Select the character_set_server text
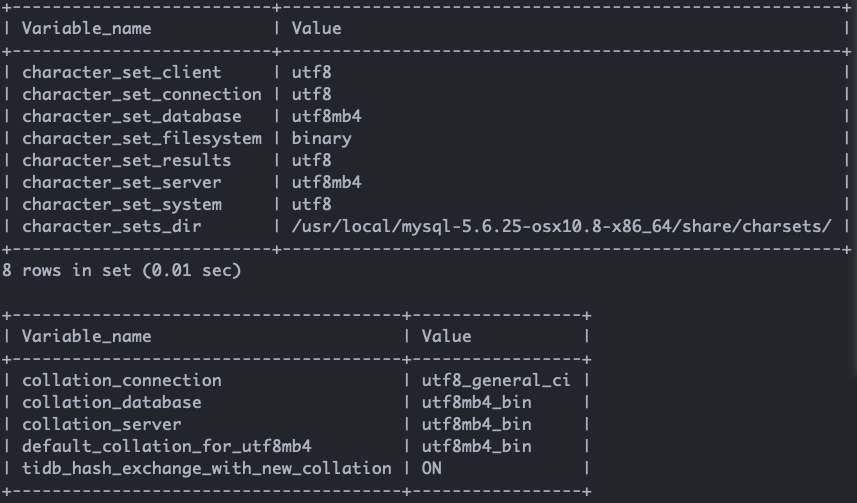The width and height of the screenshot is (857, 503). (x=122, y=182)
